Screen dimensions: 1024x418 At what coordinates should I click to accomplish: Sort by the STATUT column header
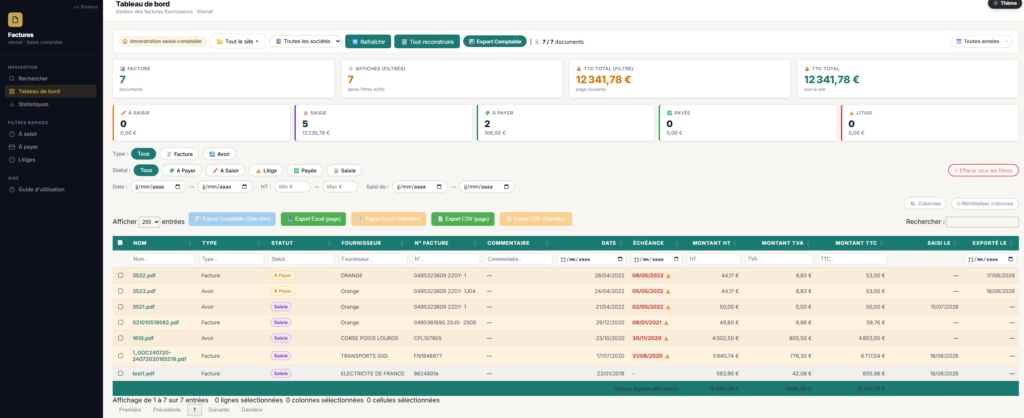[300, 243]
